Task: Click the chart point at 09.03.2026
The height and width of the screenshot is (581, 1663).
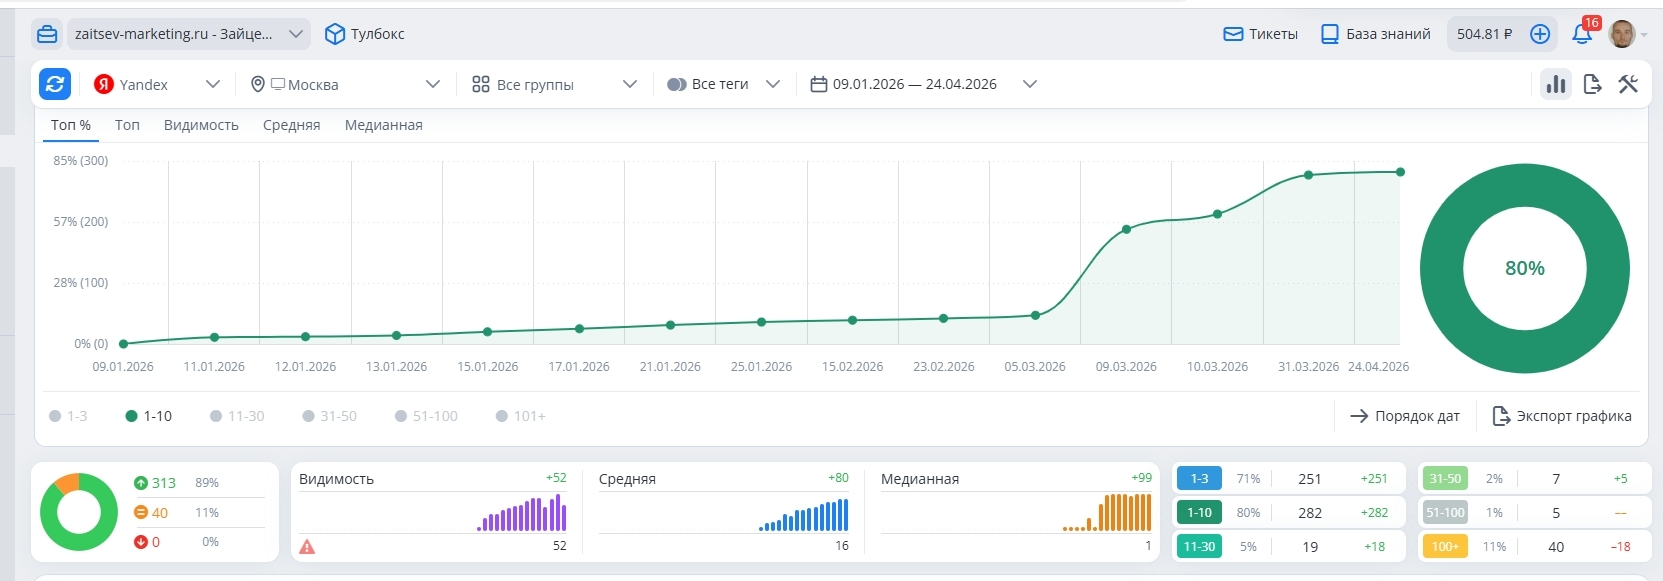Action: pos(1126,229)
